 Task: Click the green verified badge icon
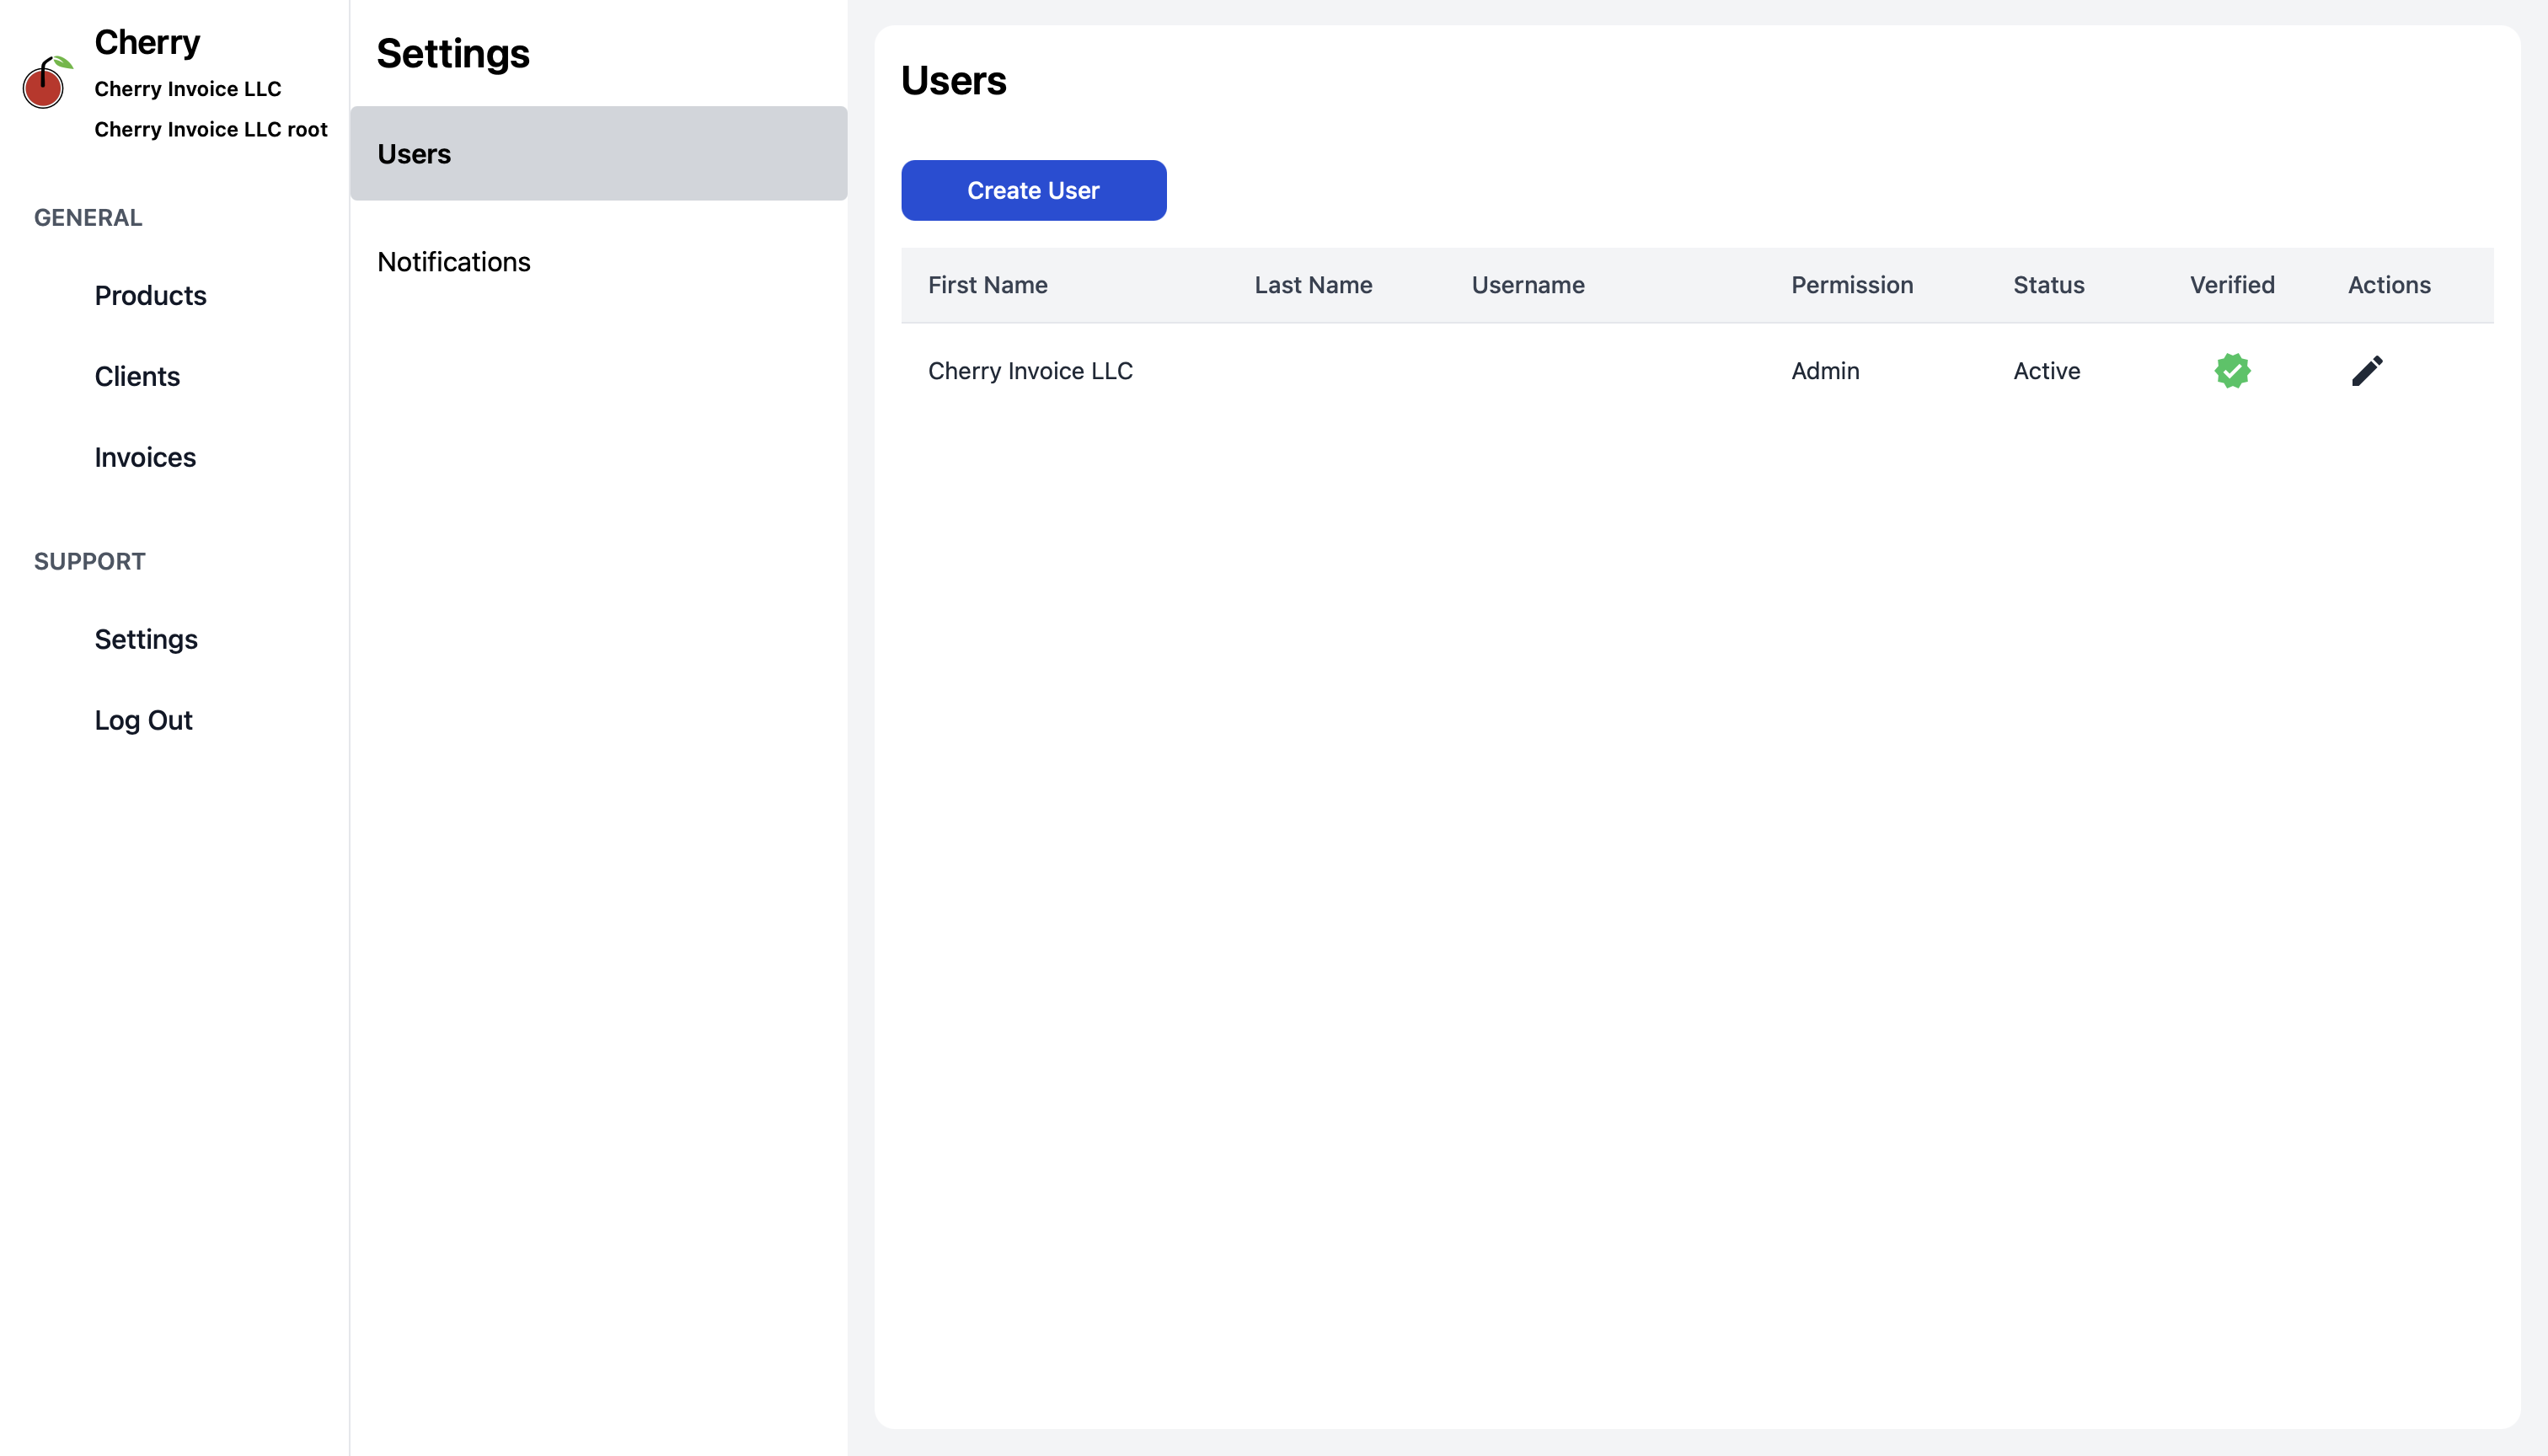2232,371
